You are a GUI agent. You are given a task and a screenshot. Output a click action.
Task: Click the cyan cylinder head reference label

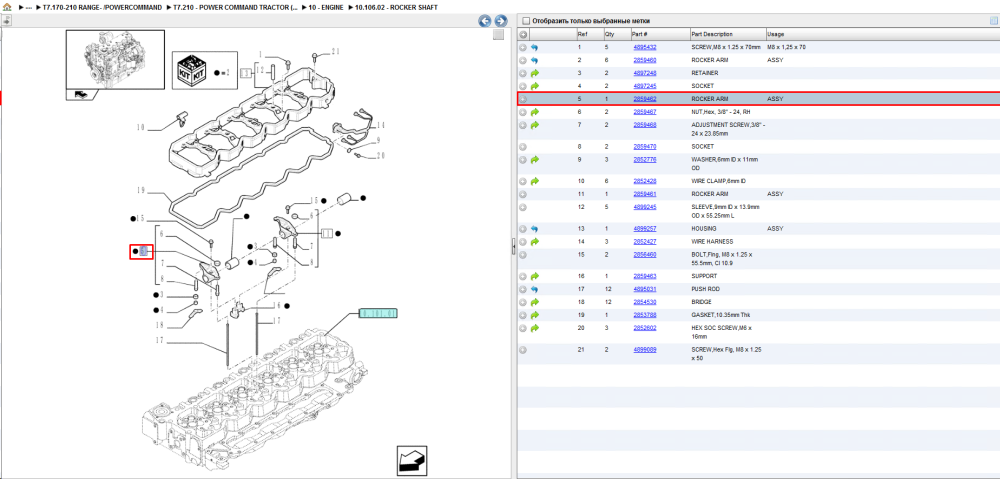(x=379, y=313)
